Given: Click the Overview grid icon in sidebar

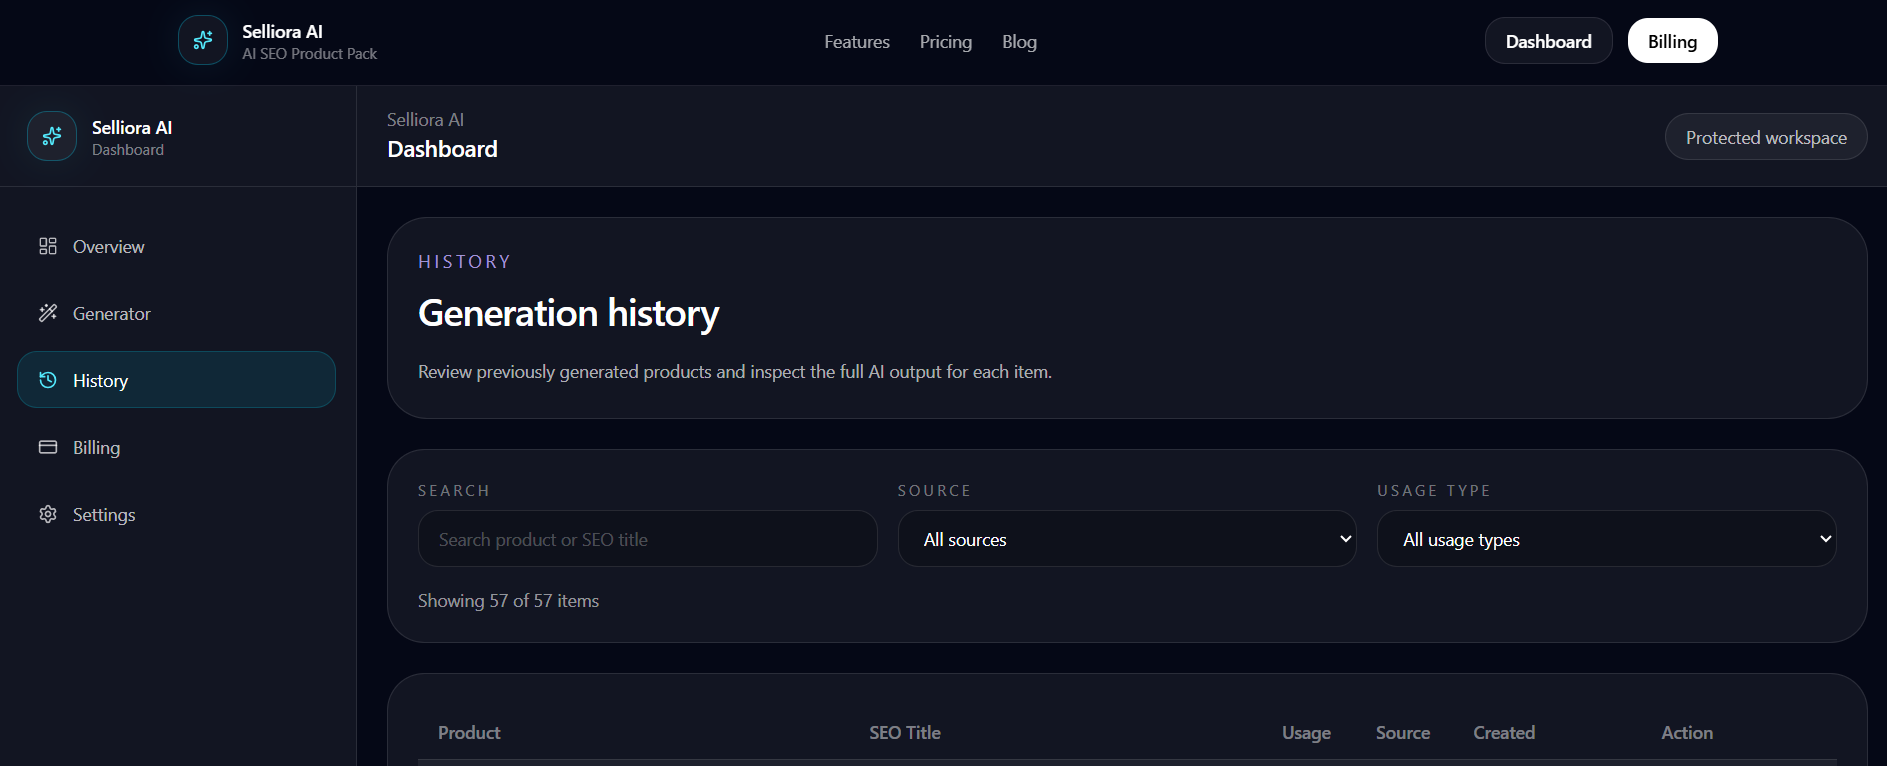Looking at the screenshot, I should coord(48,246).
